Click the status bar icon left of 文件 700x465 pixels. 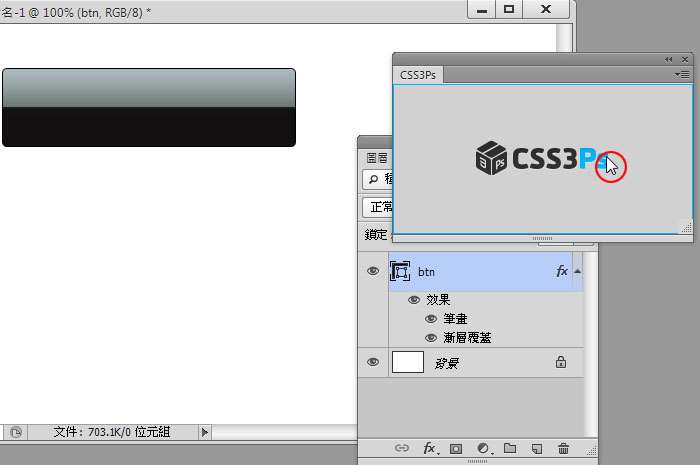(15, 432)
